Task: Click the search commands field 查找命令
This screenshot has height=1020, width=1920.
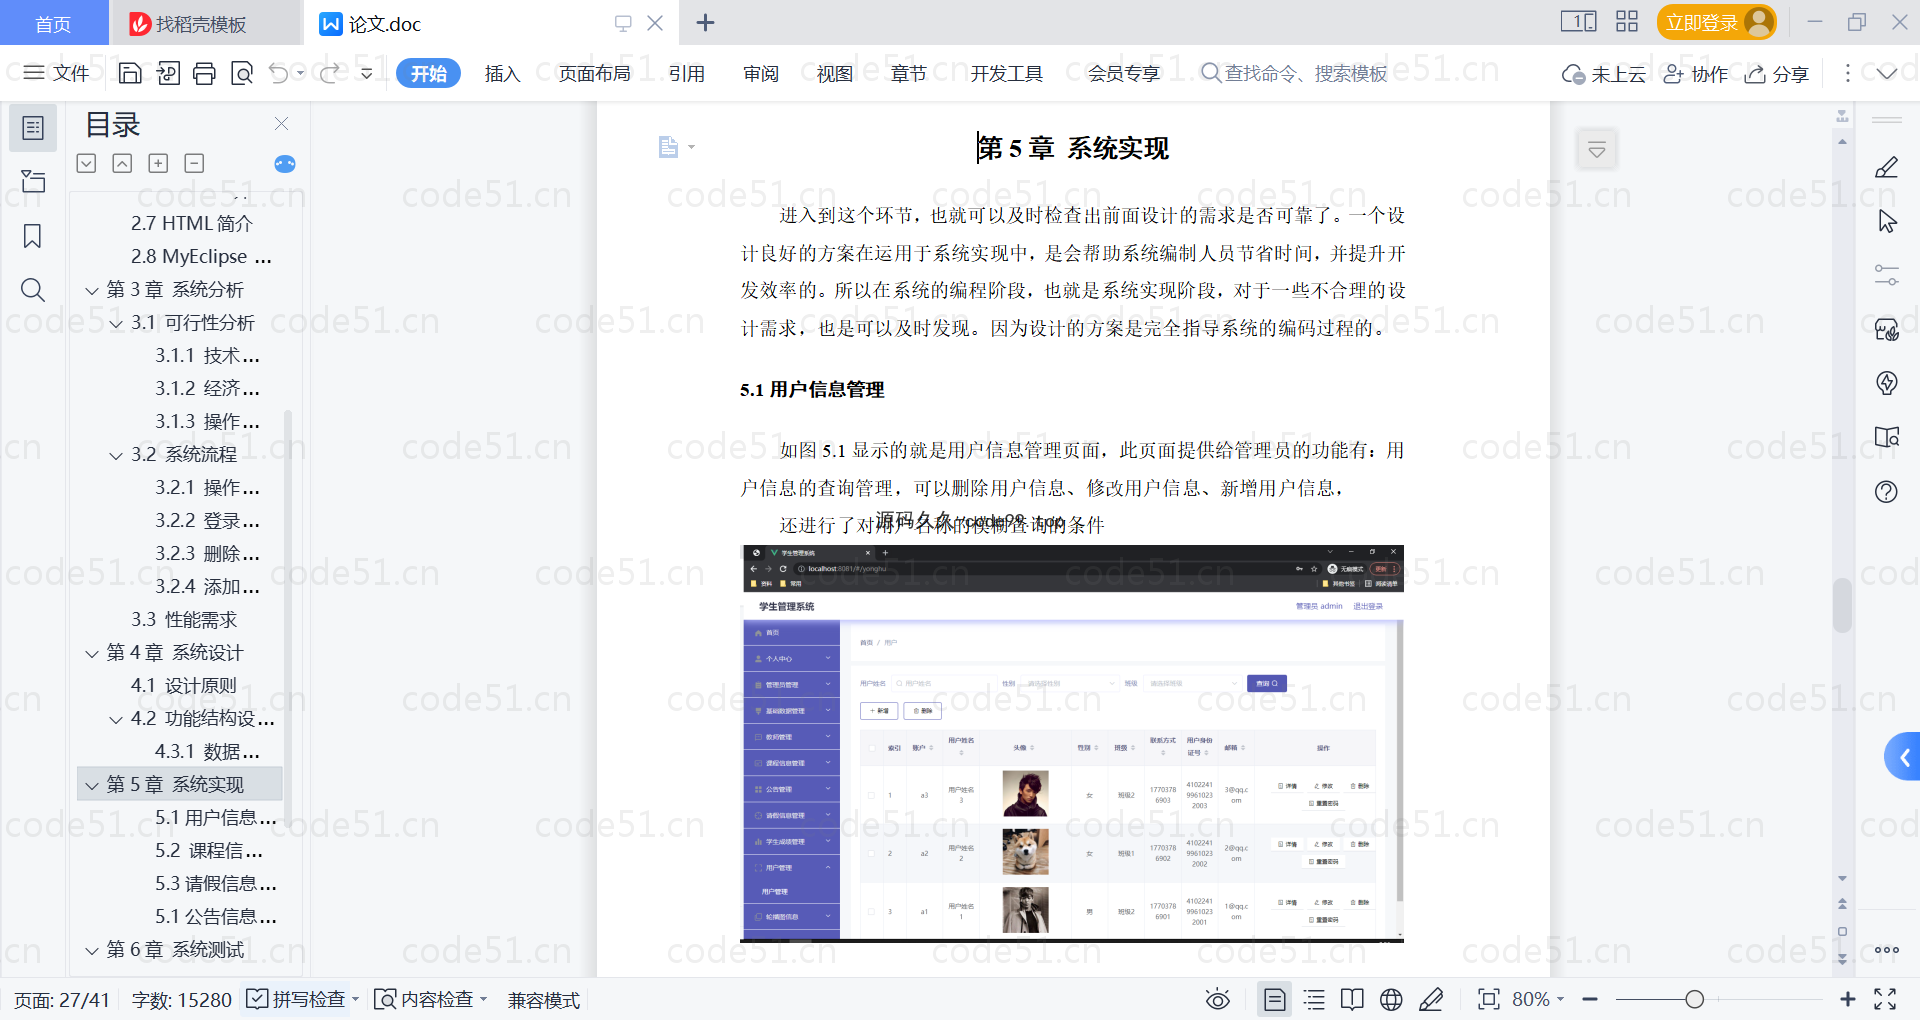Action: (x=1295, y=73)
